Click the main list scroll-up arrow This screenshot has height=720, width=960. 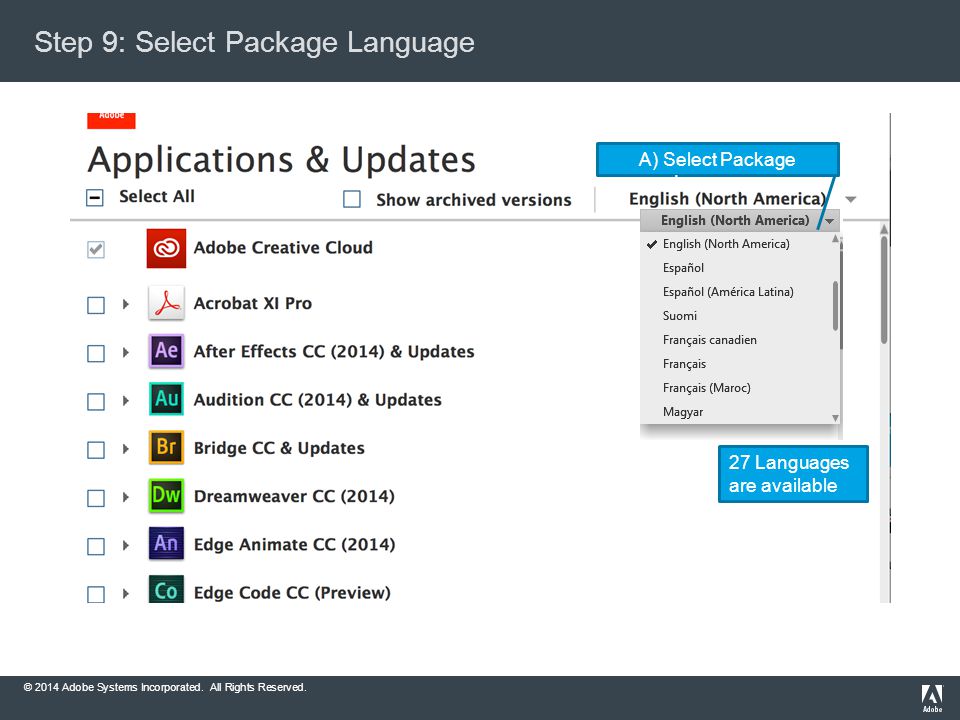pos(883,229)
